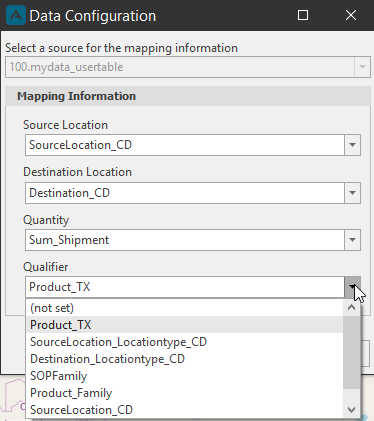Open the Destination Location dropdown arrow
Viewport: 374px width, 421px height.
pos(352,193)
